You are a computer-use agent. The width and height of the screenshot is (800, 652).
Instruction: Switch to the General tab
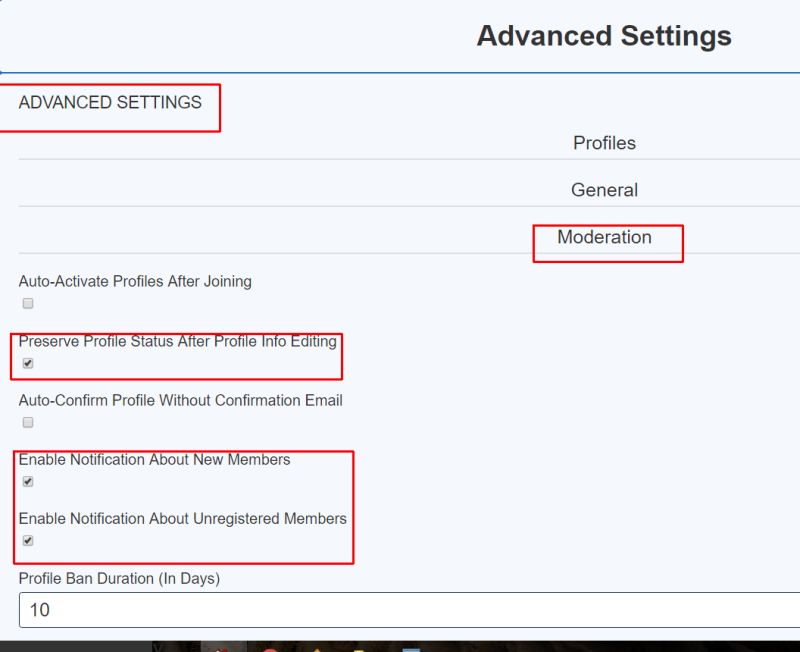604,190
